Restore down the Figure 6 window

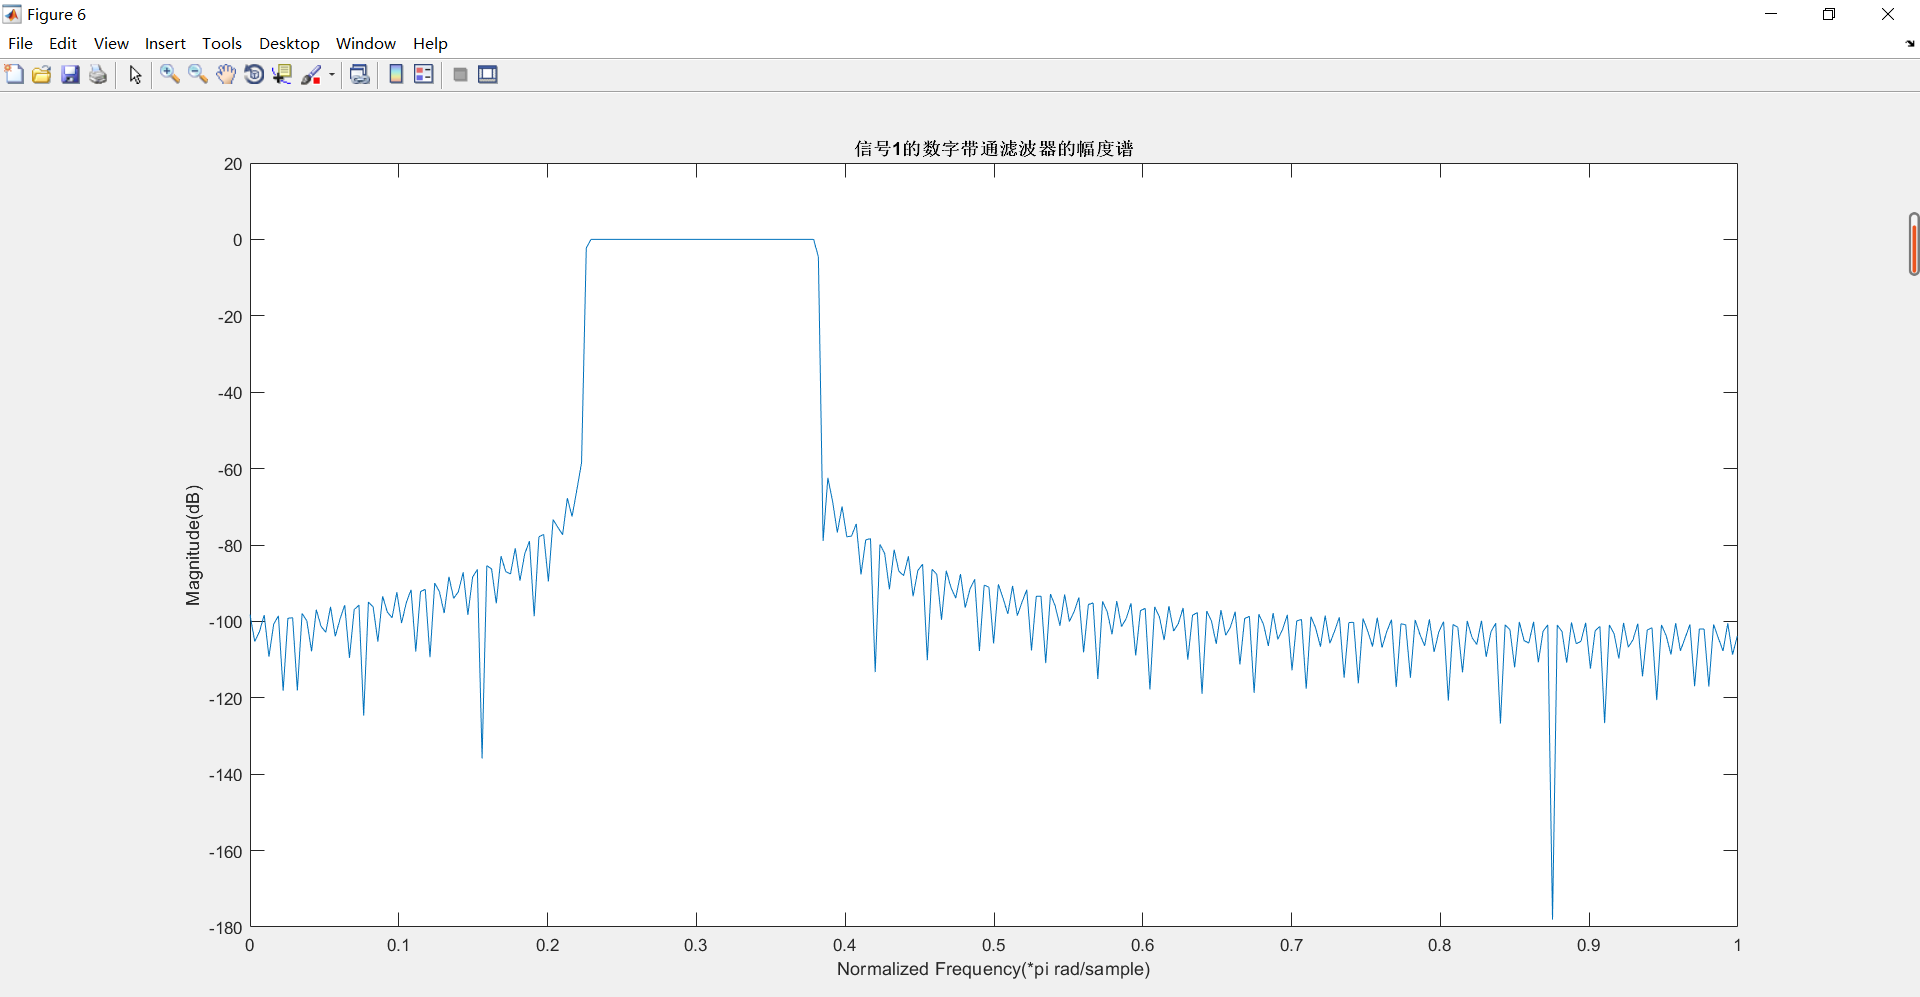(x=1829, y=14)
